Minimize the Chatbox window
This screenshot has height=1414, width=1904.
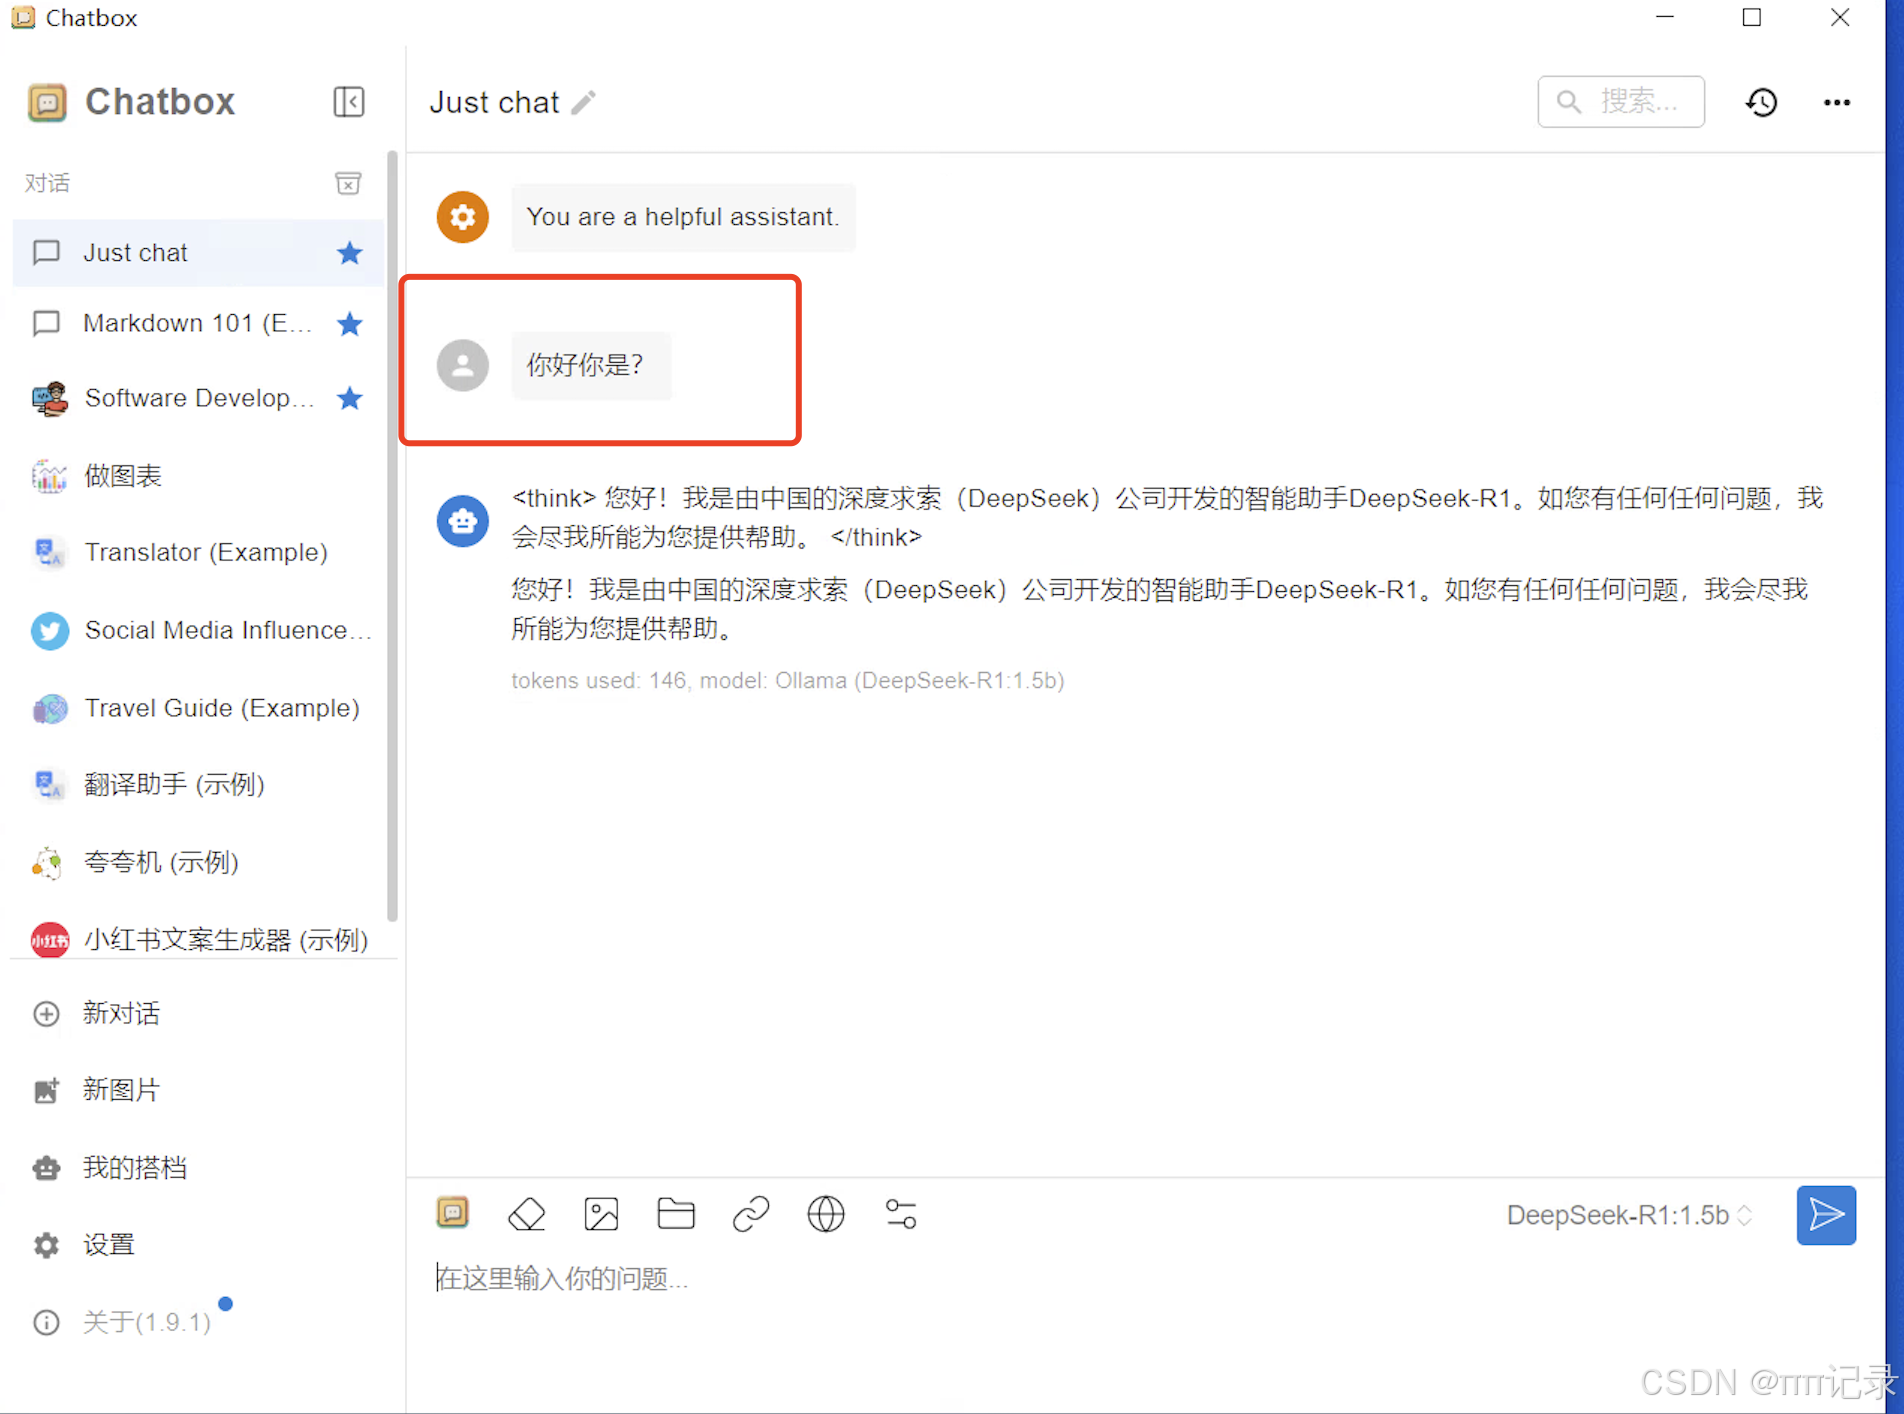tap(1665, 18)
